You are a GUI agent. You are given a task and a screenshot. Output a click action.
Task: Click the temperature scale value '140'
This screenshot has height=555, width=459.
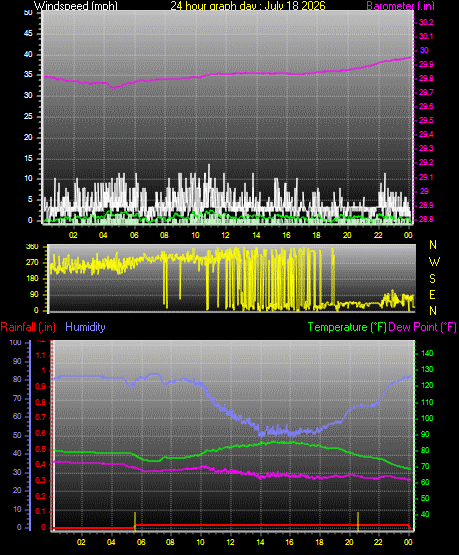pyautogui.click(x=427, y=353)
